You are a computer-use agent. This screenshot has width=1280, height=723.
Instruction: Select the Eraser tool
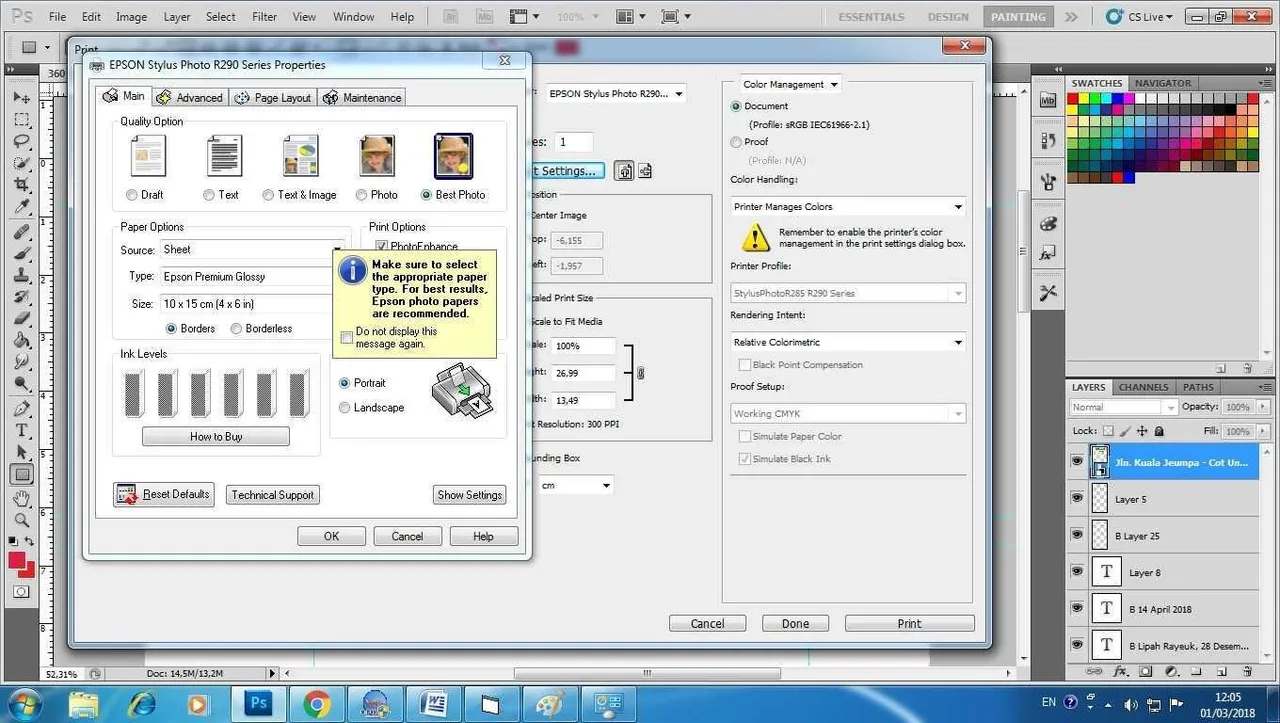tap(21, 318)
